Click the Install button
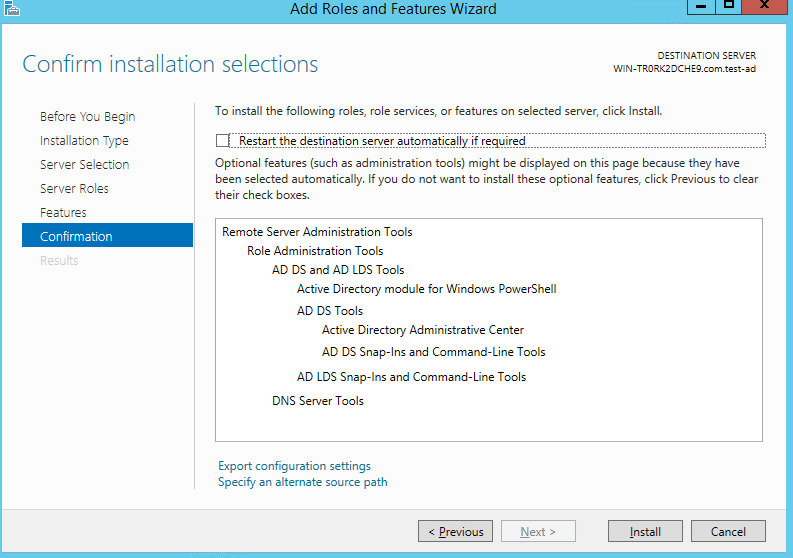 [645, 532]
